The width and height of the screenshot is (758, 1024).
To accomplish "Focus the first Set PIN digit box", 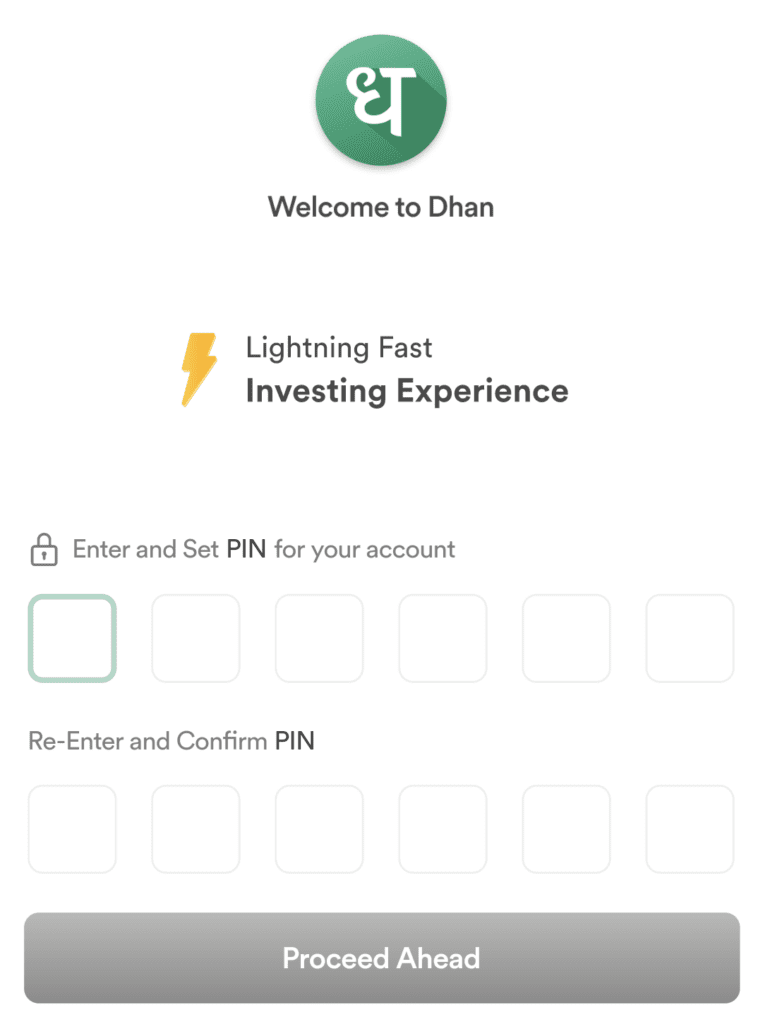I will click(x=72, y=638).
